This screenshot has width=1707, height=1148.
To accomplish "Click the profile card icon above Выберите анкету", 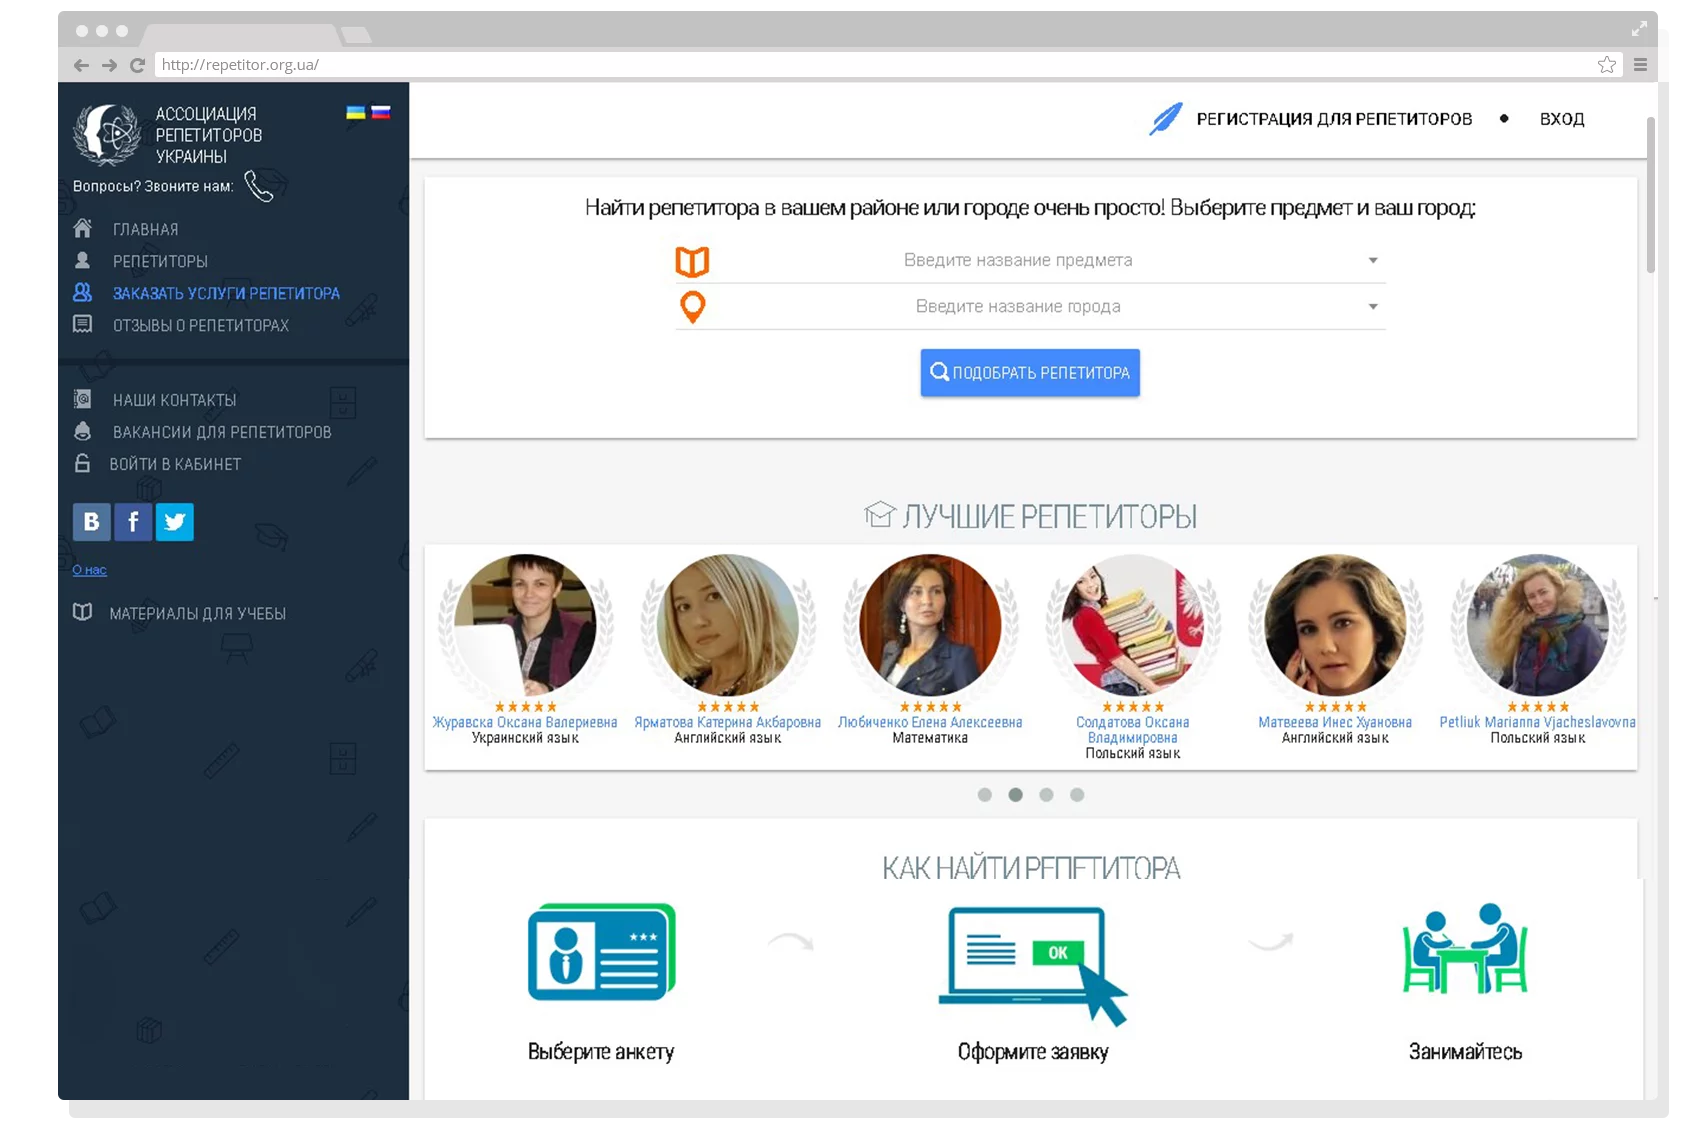I will click(602, 952).
